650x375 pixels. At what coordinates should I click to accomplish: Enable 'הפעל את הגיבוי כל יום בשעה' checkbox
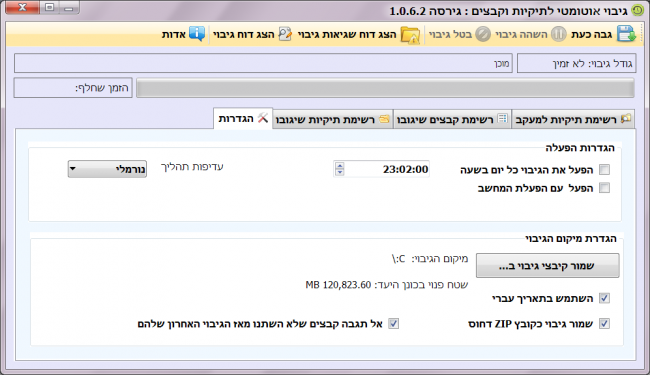(604, 169)
